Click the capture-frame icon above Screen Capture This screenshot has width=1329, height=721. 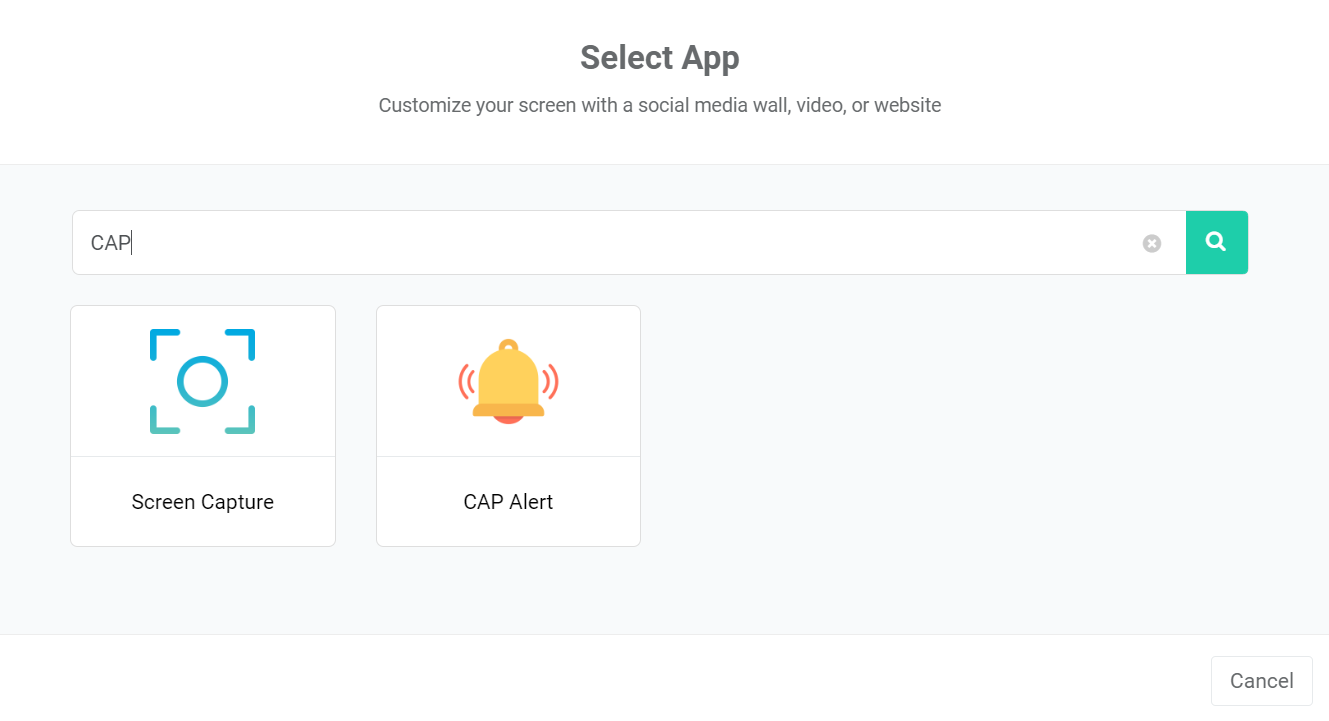coord(202,380)
